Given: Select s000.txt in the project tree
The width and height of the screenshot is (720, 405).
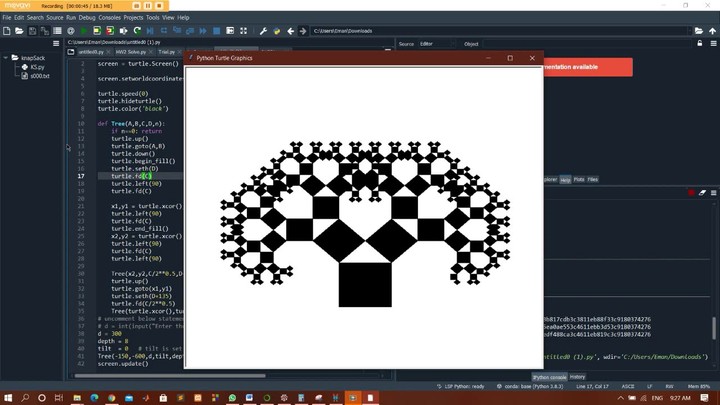Looking at the screenshot, I should pos(40,76).
